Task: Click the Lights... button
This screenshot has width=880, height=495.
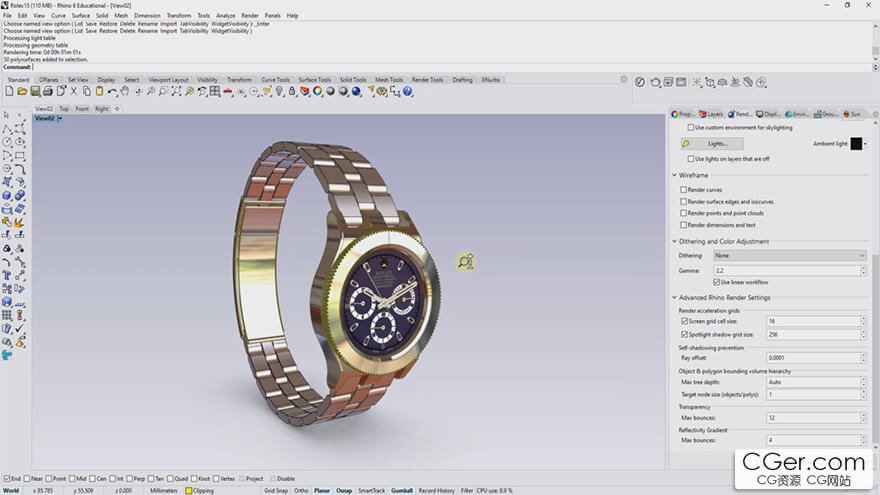Action: coord(712,144)
